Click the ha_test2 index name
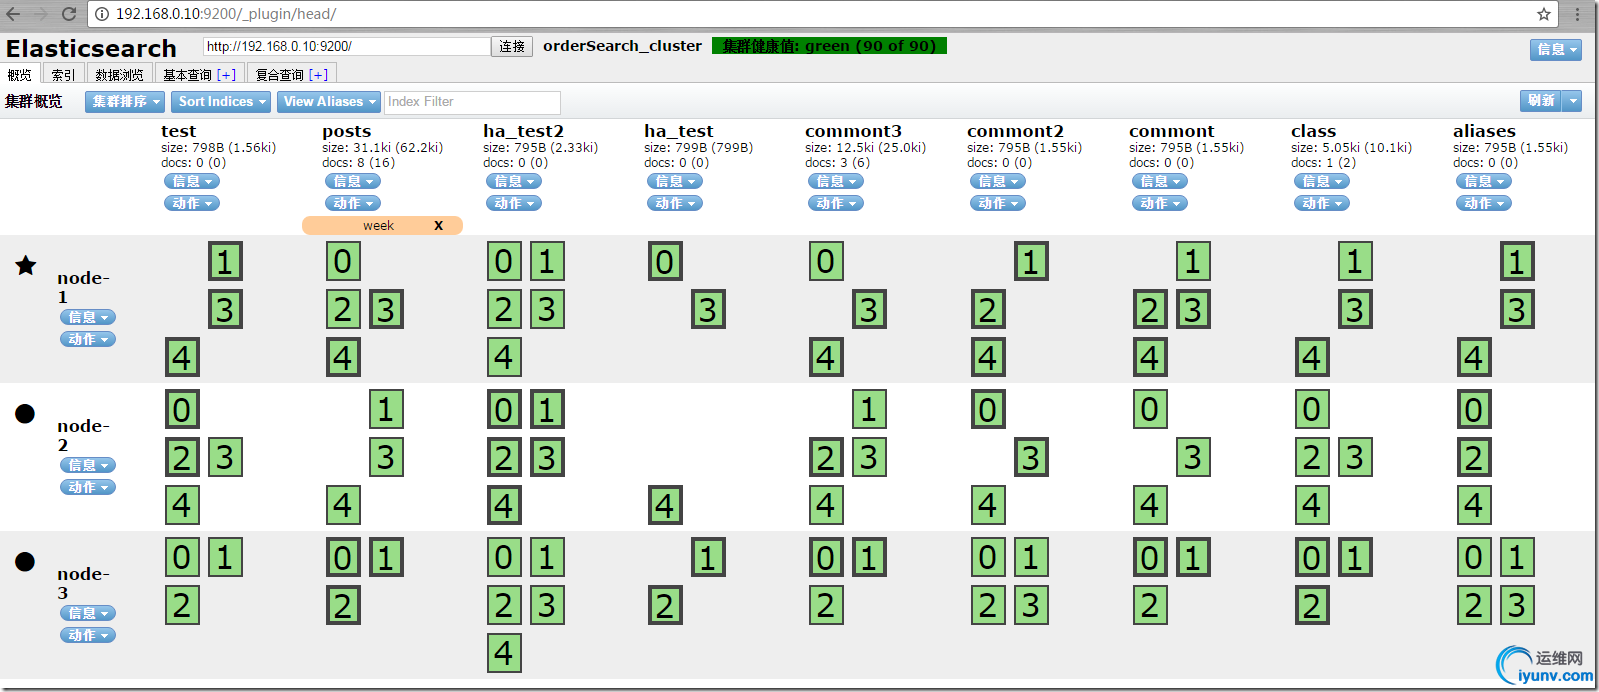This screenshot has width=1599, height=692. 523,131
